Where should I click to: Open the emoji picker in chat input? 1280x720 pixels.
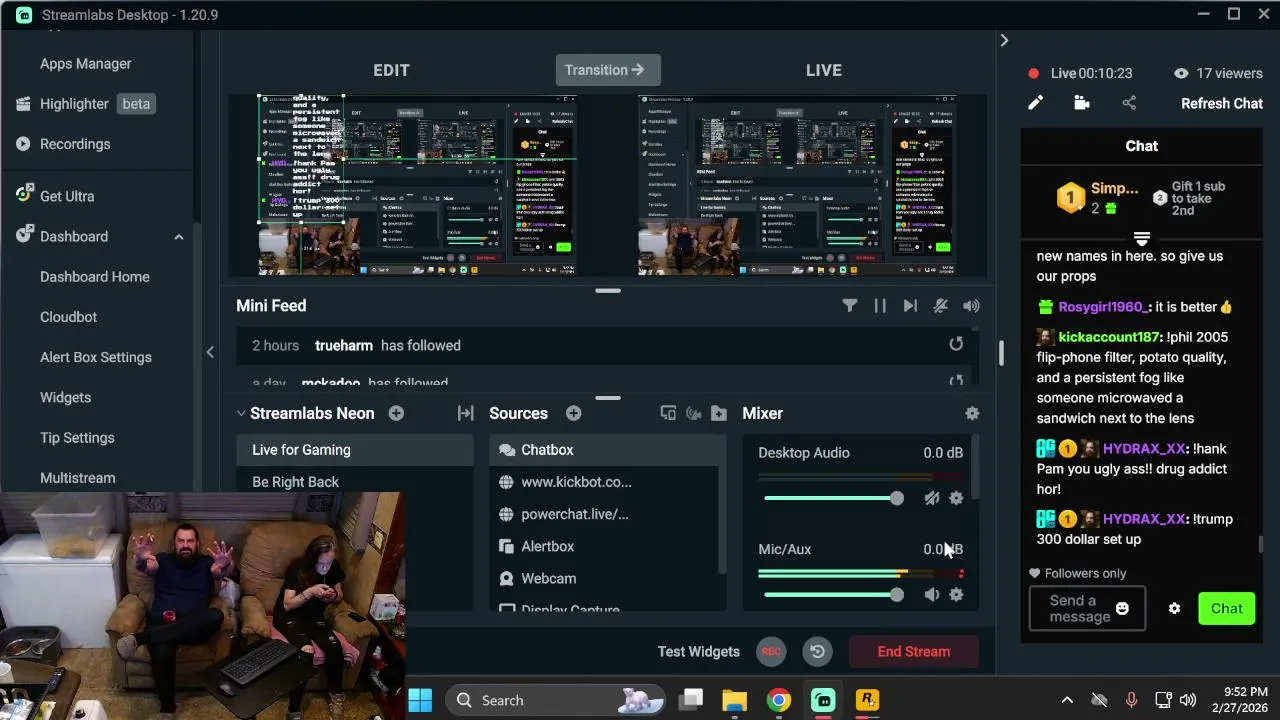(1122, 609)
